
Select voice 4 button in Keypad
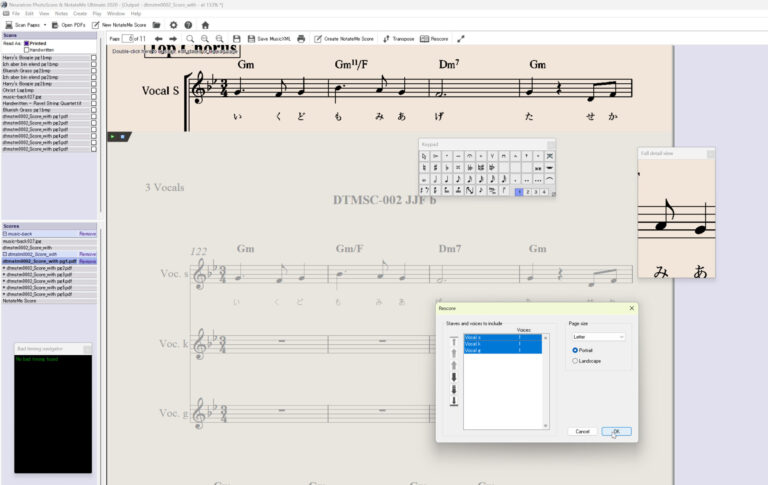tap(544, 192)
